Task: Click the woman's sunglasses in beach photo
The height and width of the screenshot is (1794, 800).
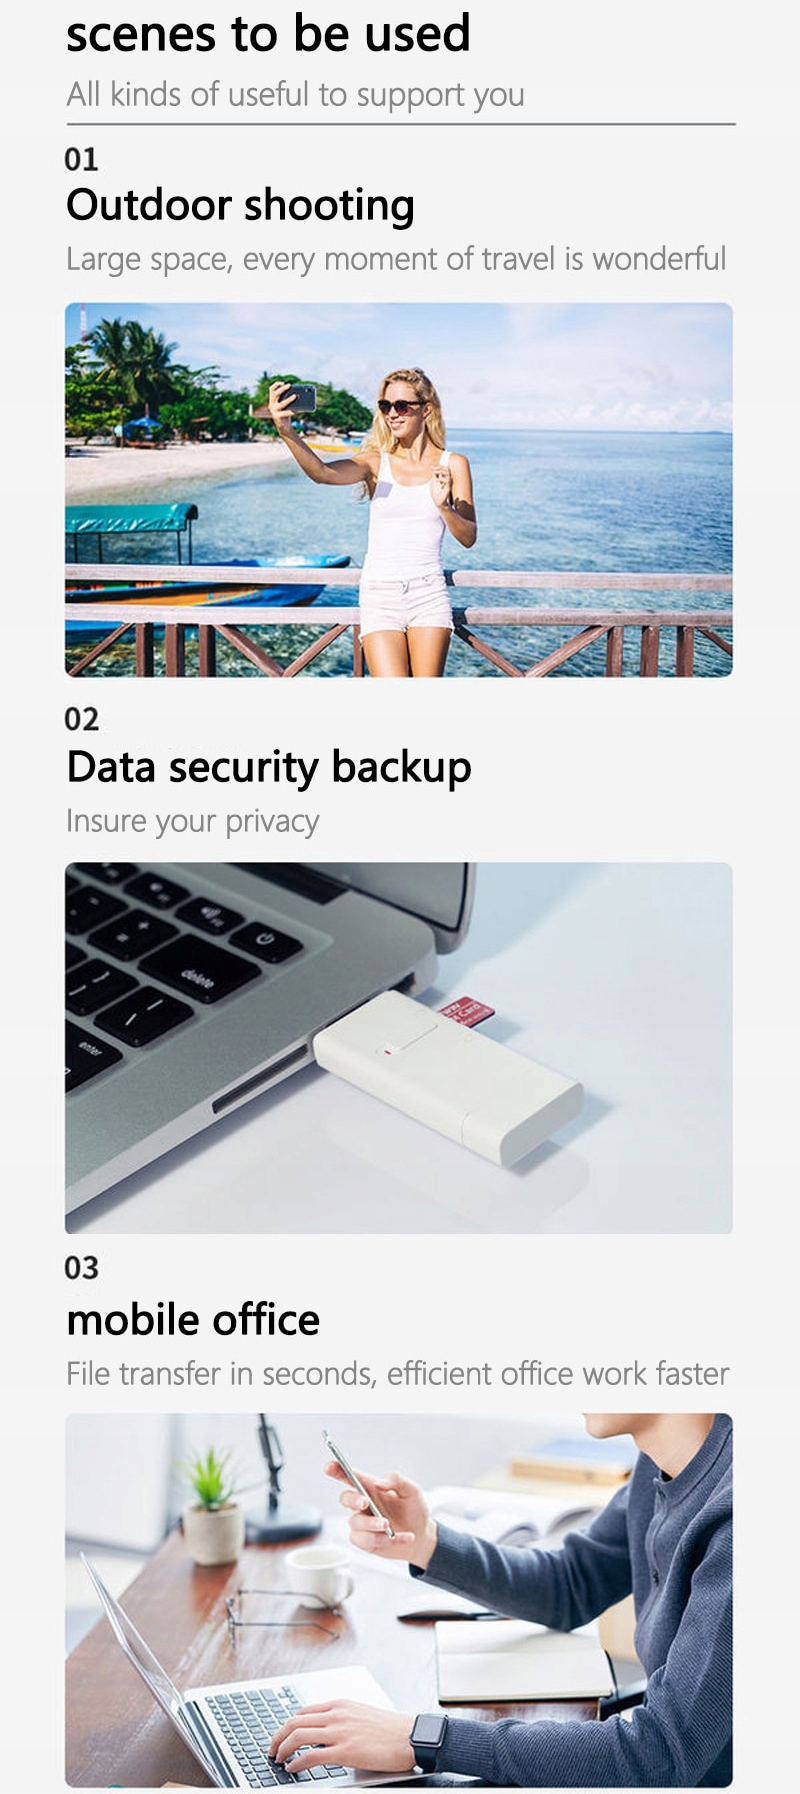Action: 401,406
